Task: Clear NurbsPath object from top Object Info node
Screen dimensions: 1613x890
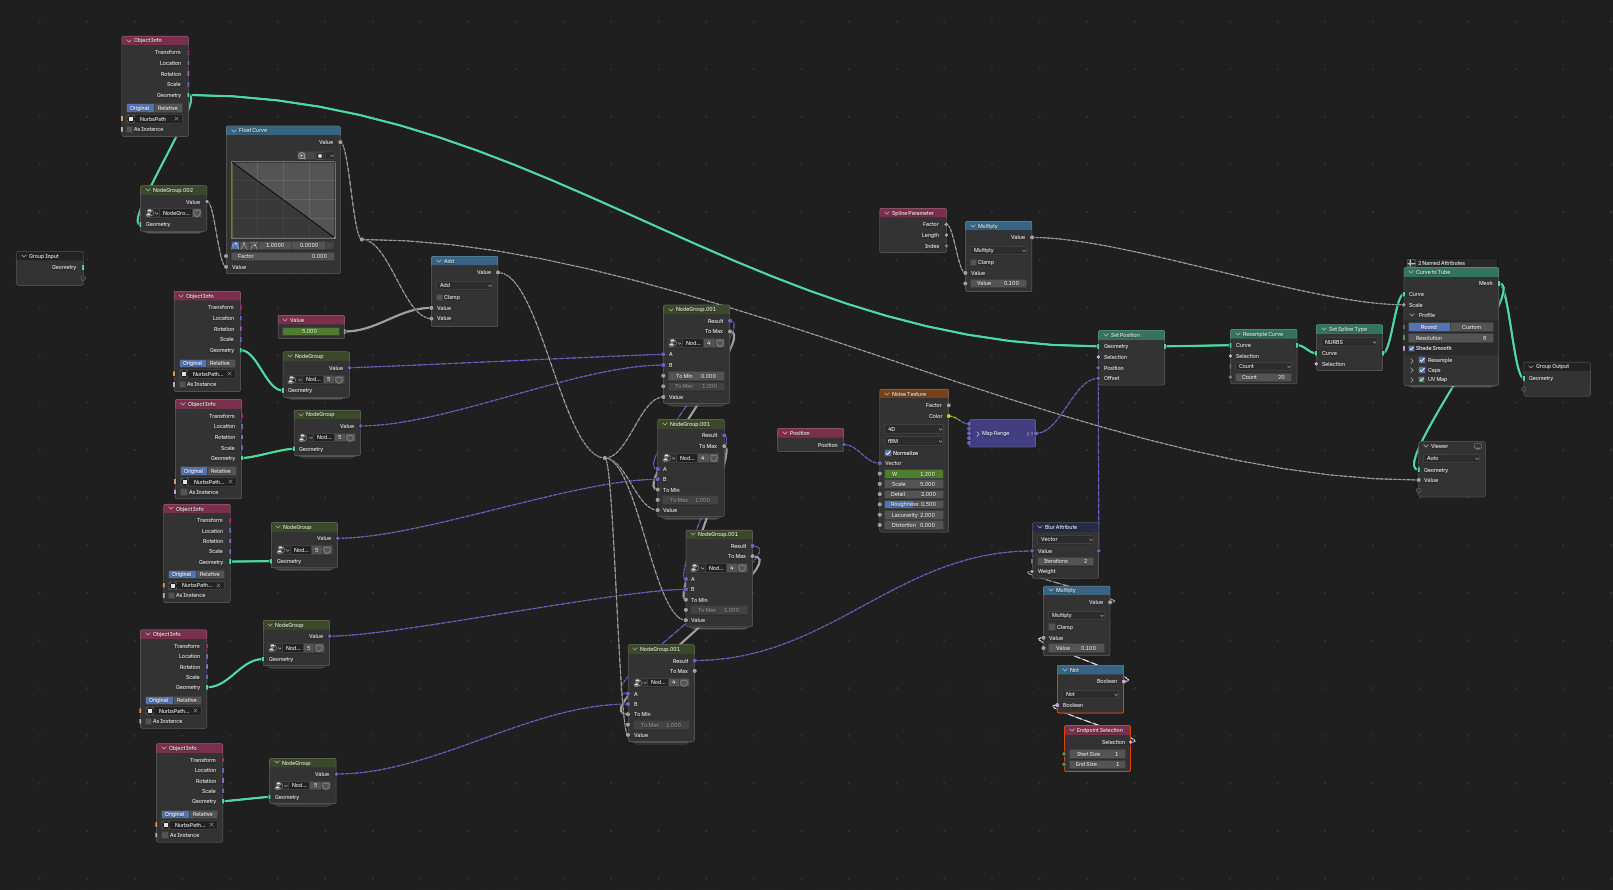Action: tap(177, 119)
